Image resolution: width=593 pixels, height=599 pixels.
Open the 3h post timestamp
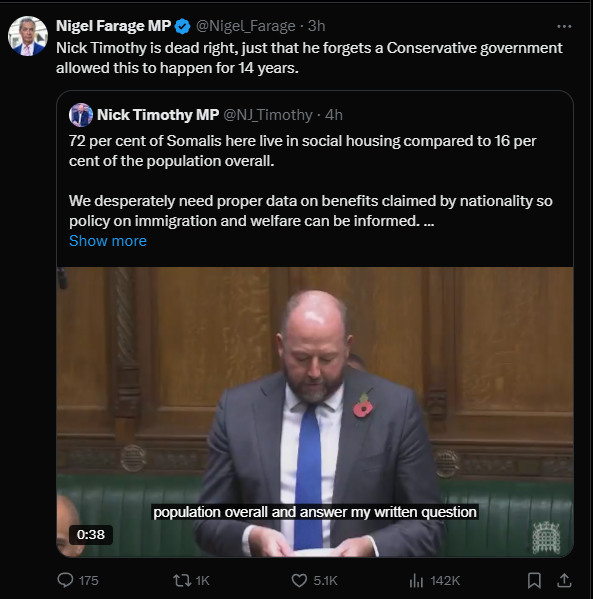[x=316, y=26]
